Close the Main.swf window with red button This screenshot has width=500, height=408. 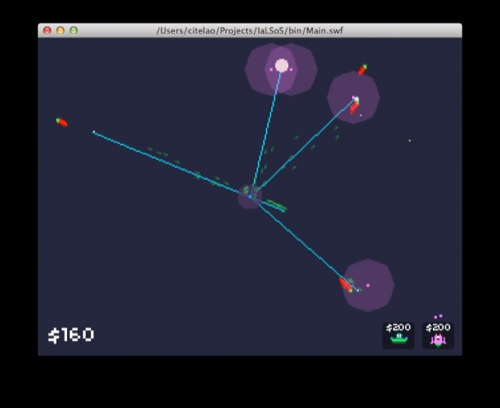click(x=47, y=31)
